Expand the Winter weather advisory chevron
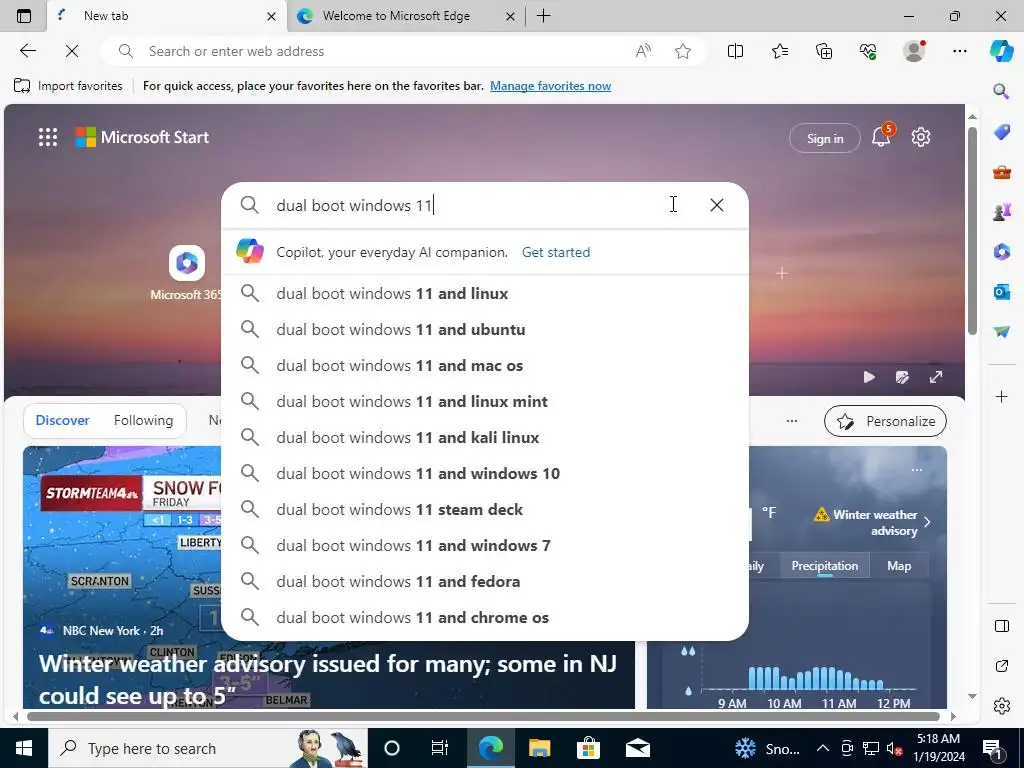 click(927, 522)
